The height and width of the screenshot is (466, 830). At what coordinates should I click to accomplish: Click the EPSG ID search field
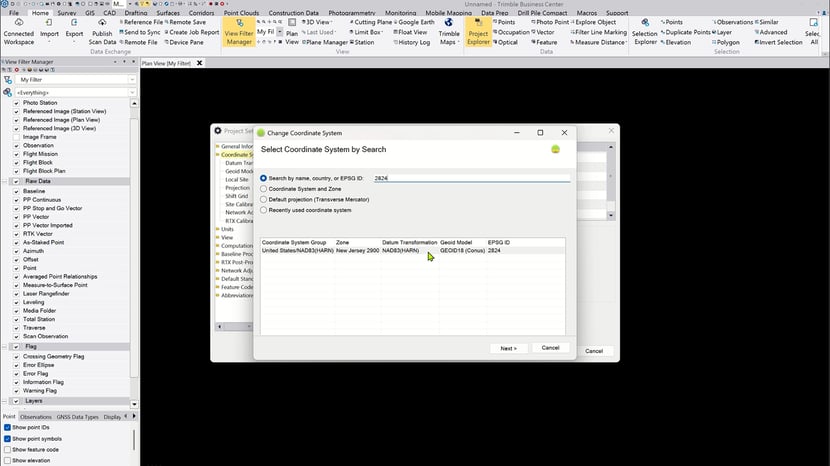[x=472, y=178]
